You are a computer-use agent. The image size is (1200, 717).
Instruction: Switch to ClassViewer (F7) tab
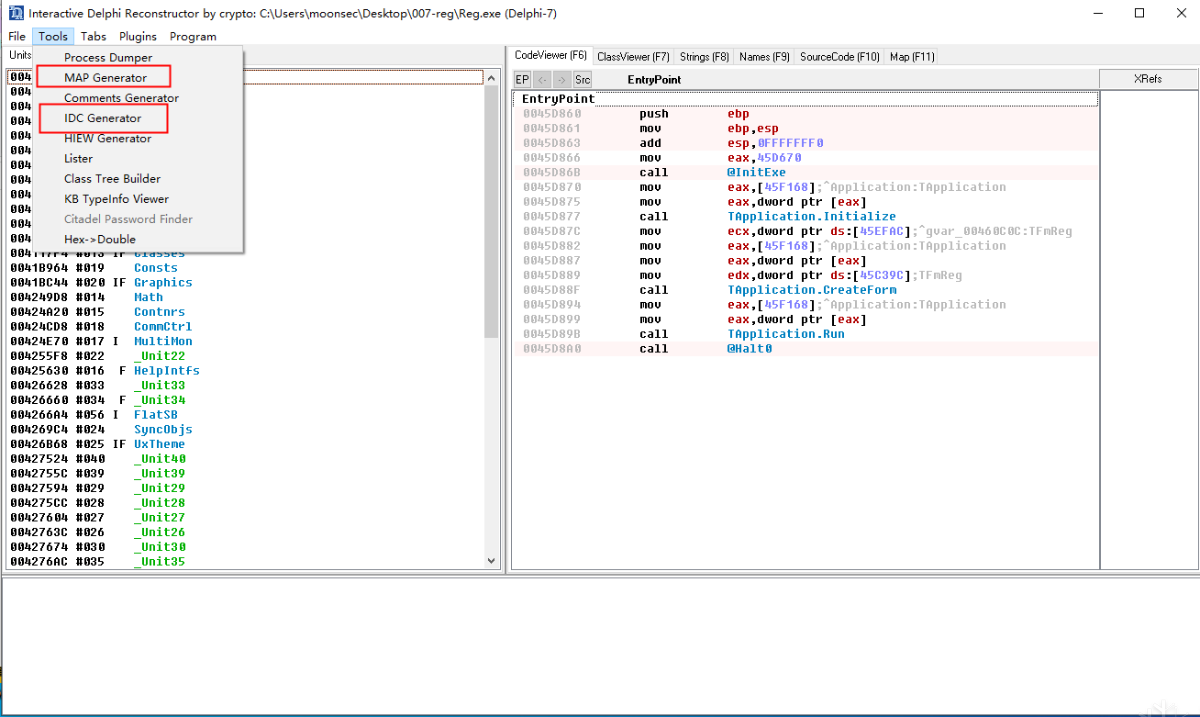633,57
